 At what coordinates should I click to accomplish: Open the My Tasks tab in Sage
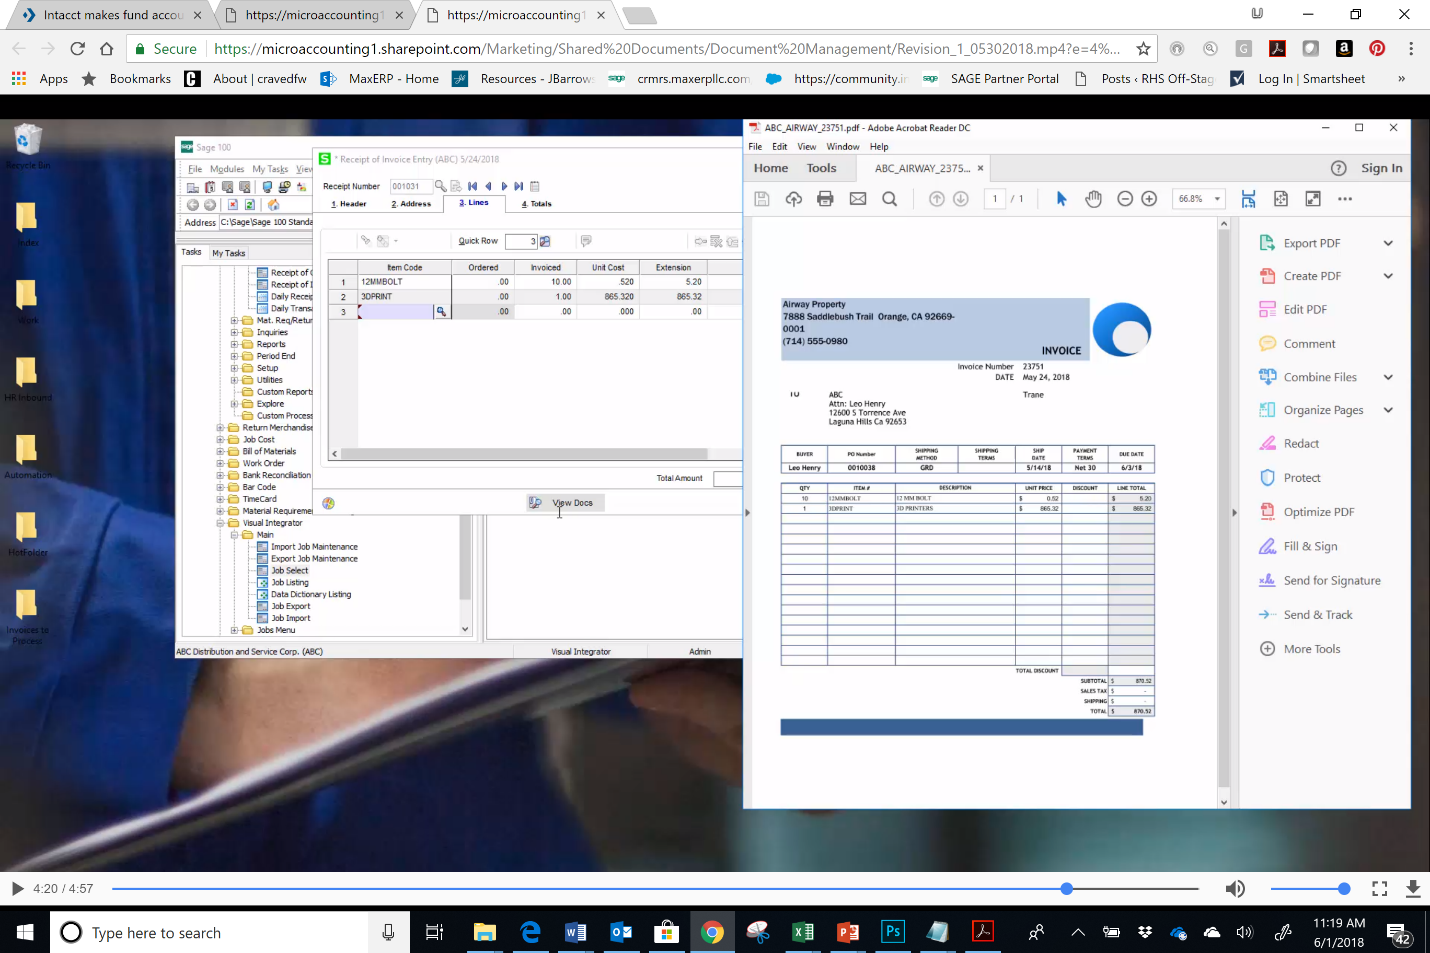click(x=228, y=253)
